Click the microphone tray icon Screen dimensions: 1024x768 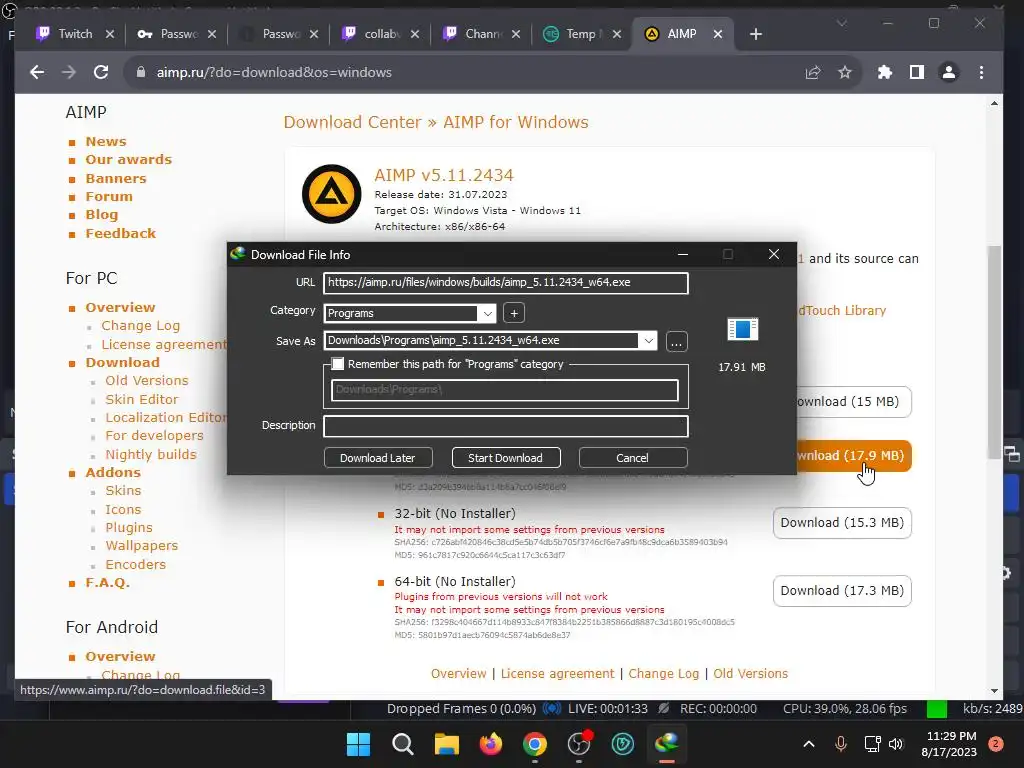click(840, 744)
